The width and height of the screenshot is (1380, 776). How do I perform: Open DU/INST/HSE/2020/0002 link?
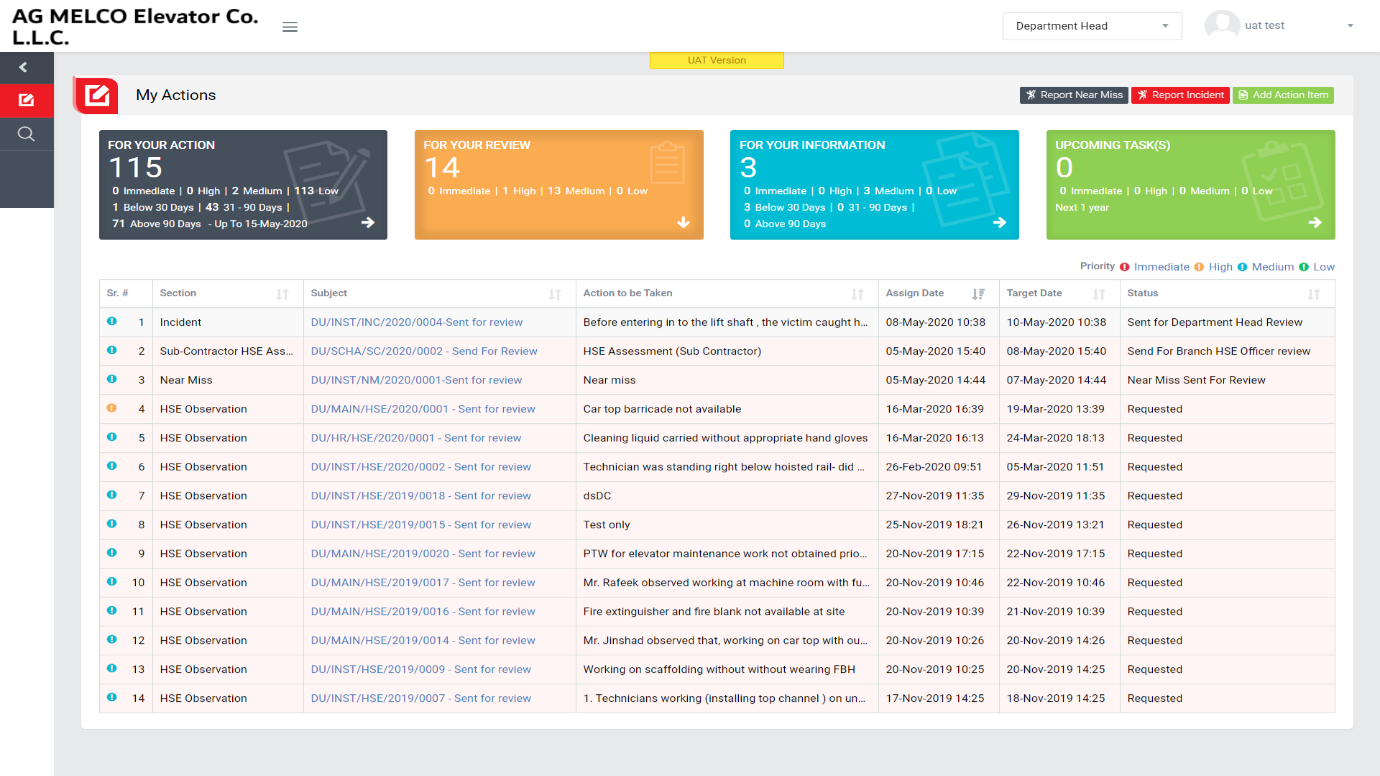coord(421,467)
